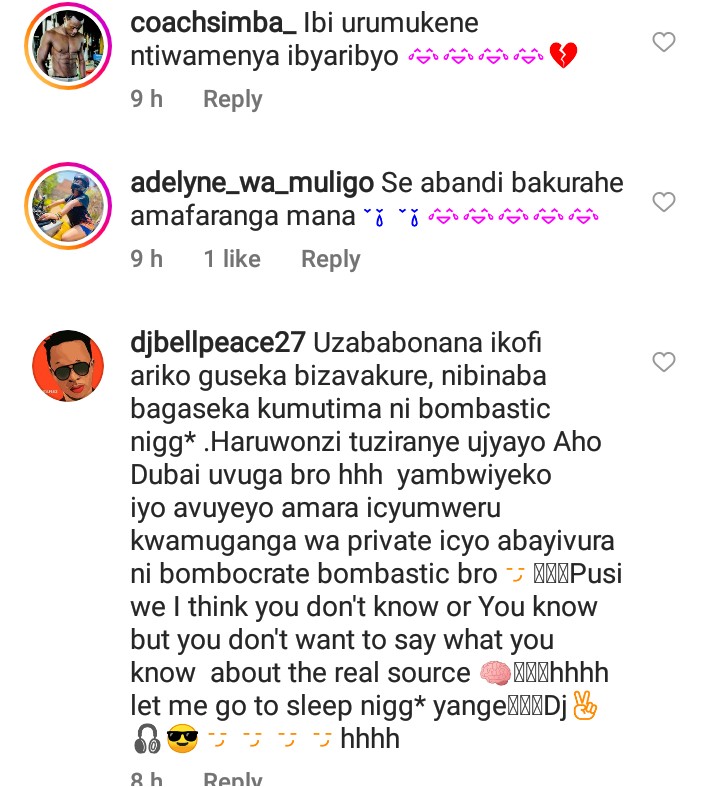Select the 9 h timestamp under adelyne_wa_muligo
Viewport: 720px width, 787px height.
(147, 259)
